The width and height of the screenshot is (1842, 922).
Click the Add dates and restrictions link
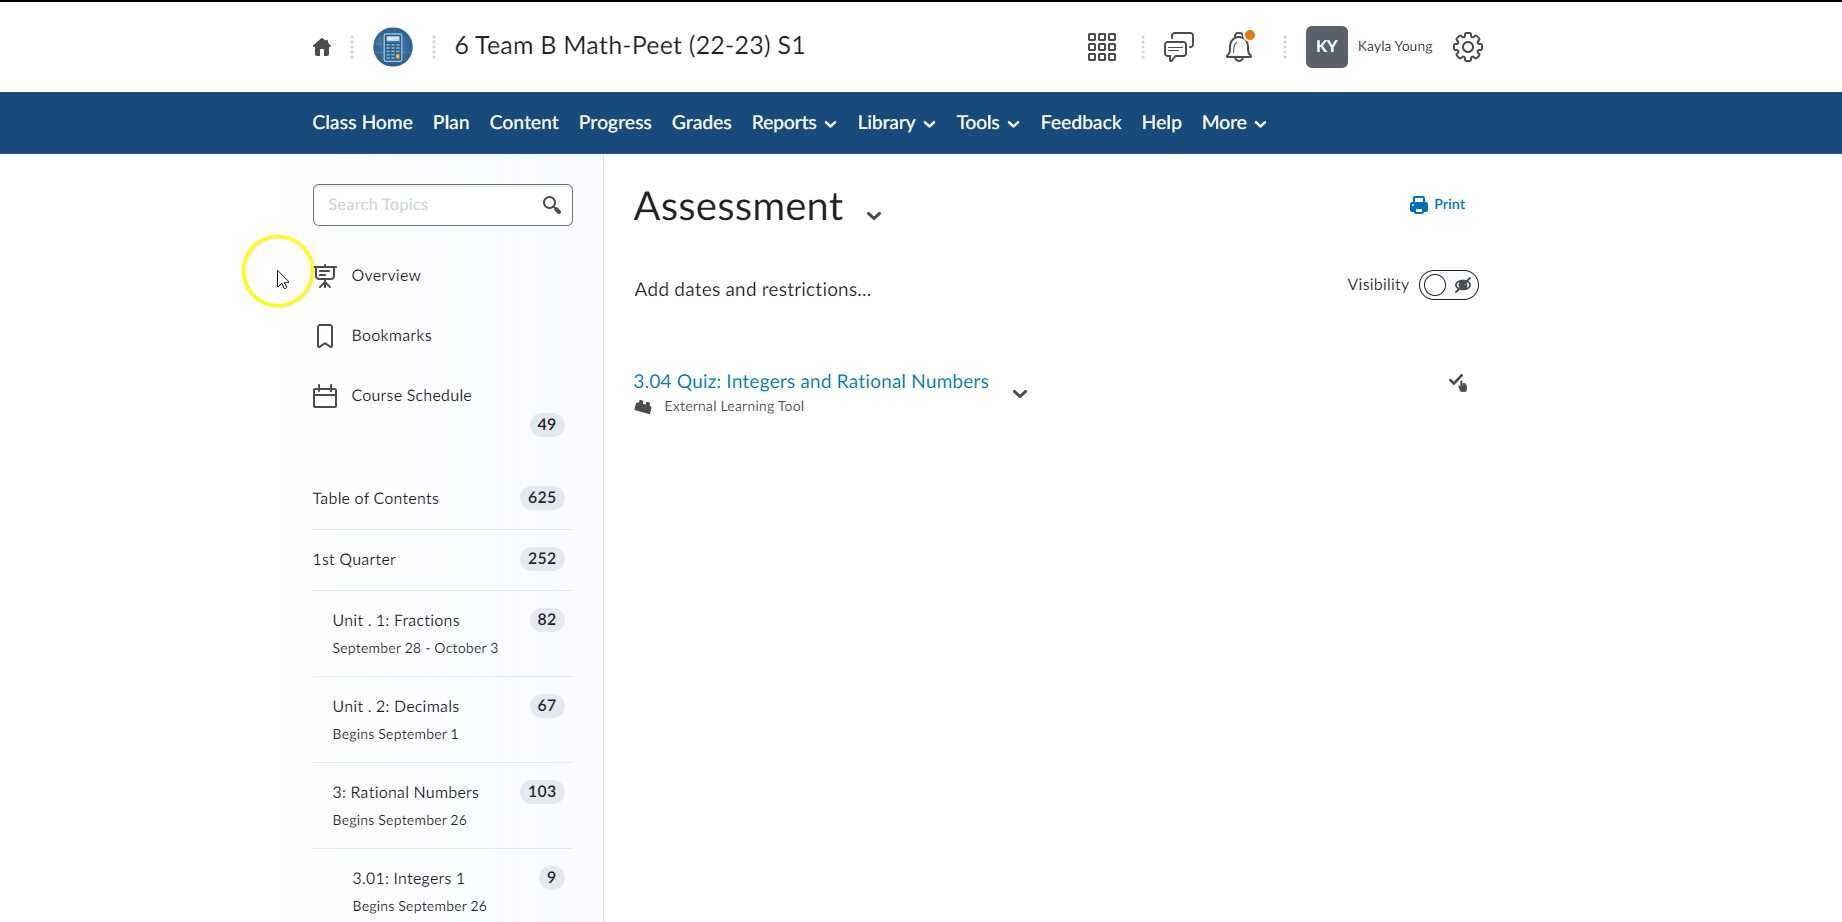(752, 289)
